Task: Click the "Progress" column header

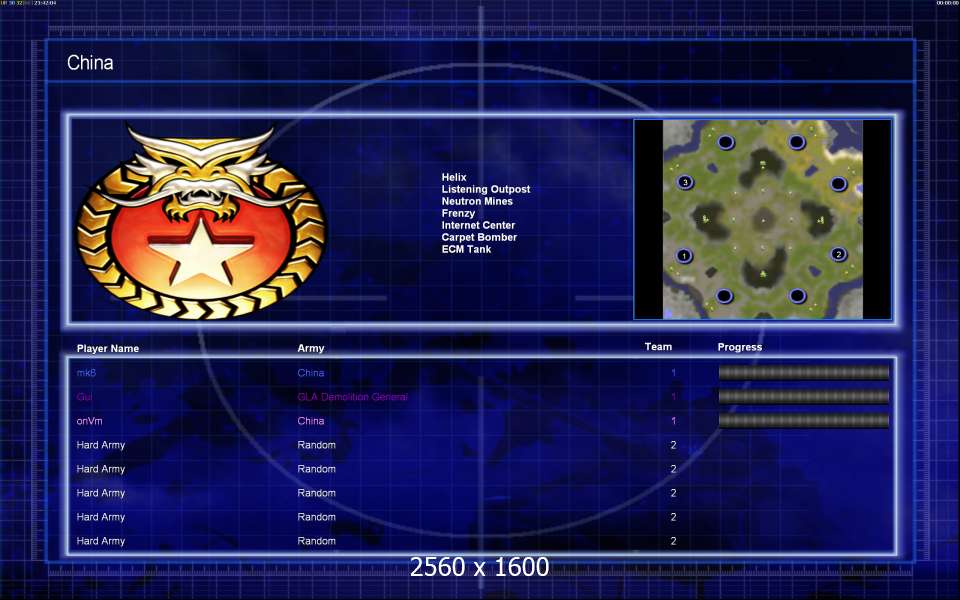Action: [740, 347]
